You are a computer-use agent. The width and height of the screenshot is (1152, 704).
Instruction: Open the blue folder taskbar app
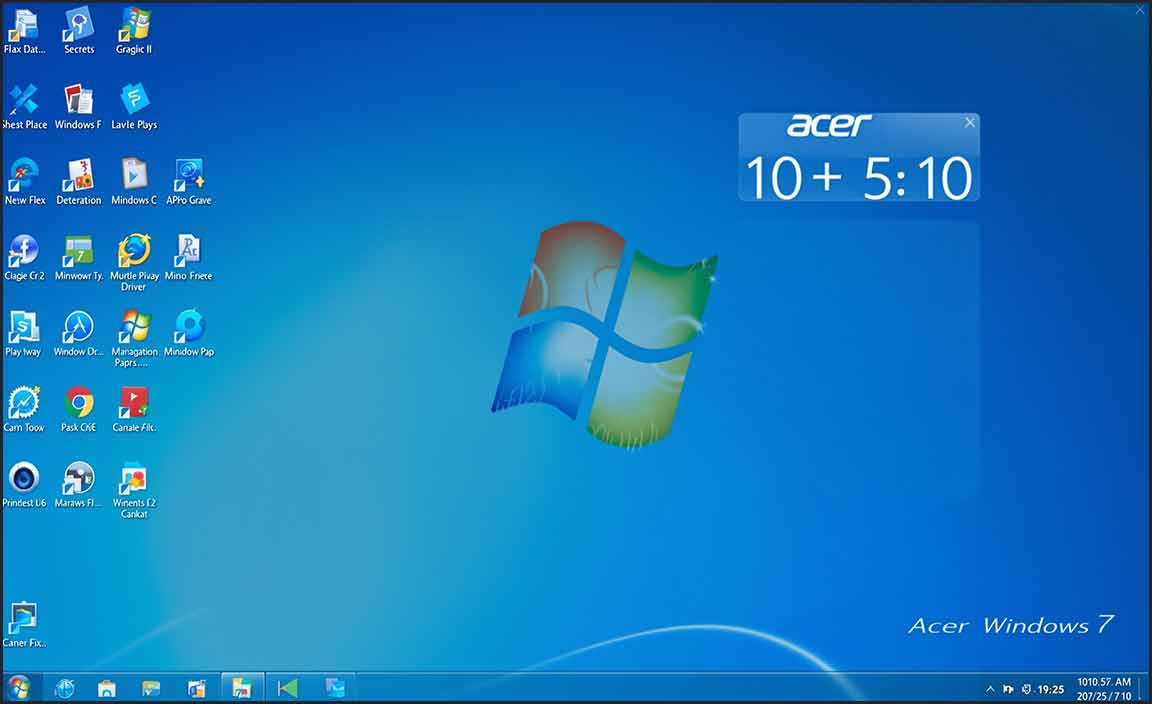click(x=335, y=688)
